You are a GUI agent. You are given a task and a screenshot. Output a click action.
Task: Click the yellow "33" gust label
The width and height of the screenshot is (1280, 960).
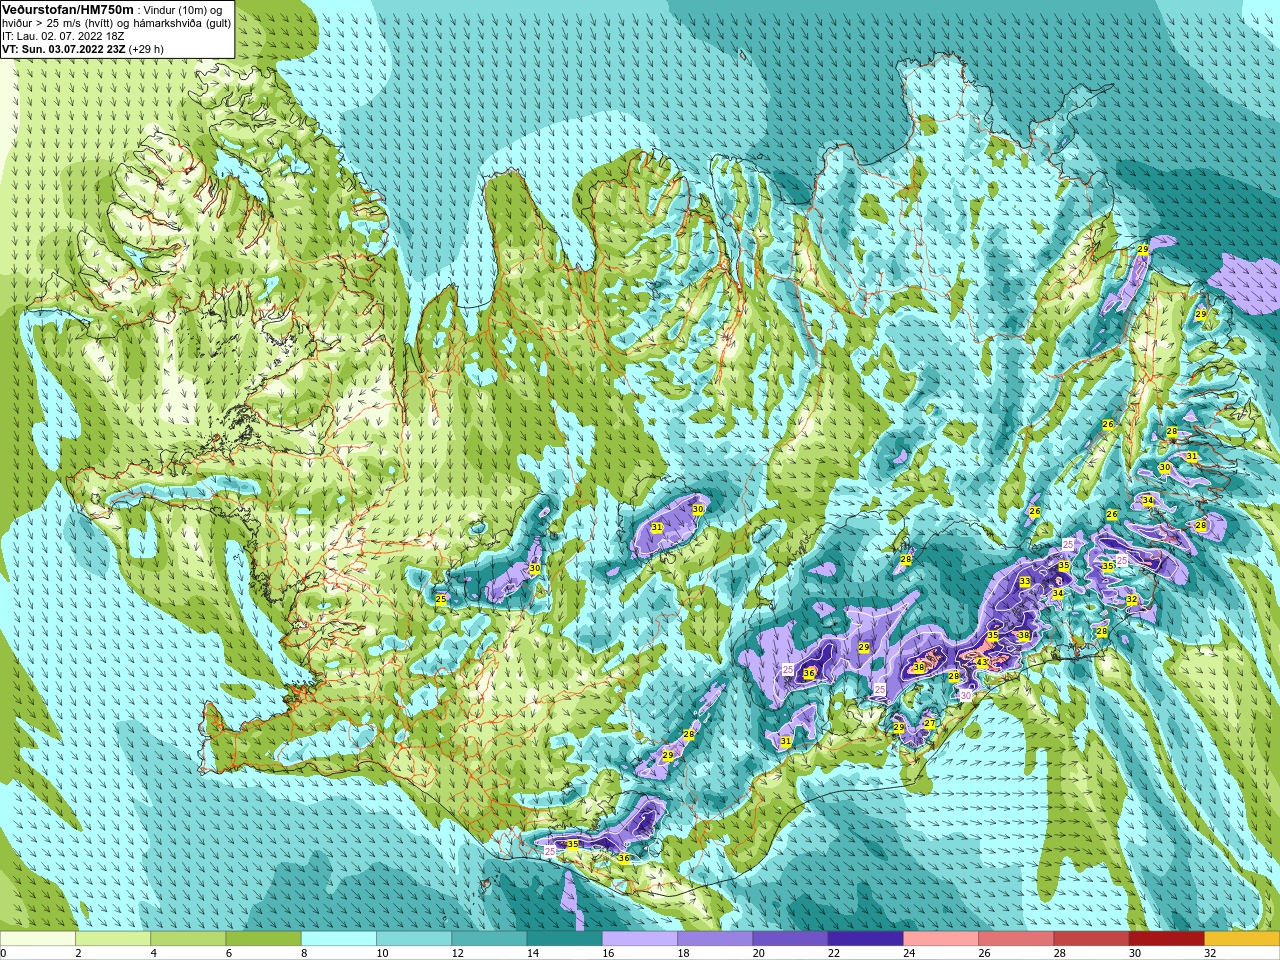[1025, 582]
